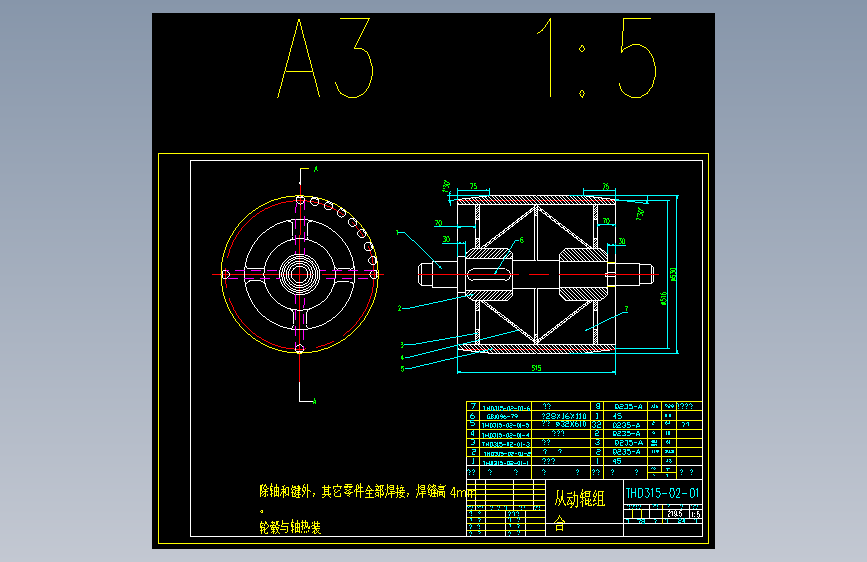Click the left "75" dimension at top
Screen dimensions: 867x562
pos(473,186)
